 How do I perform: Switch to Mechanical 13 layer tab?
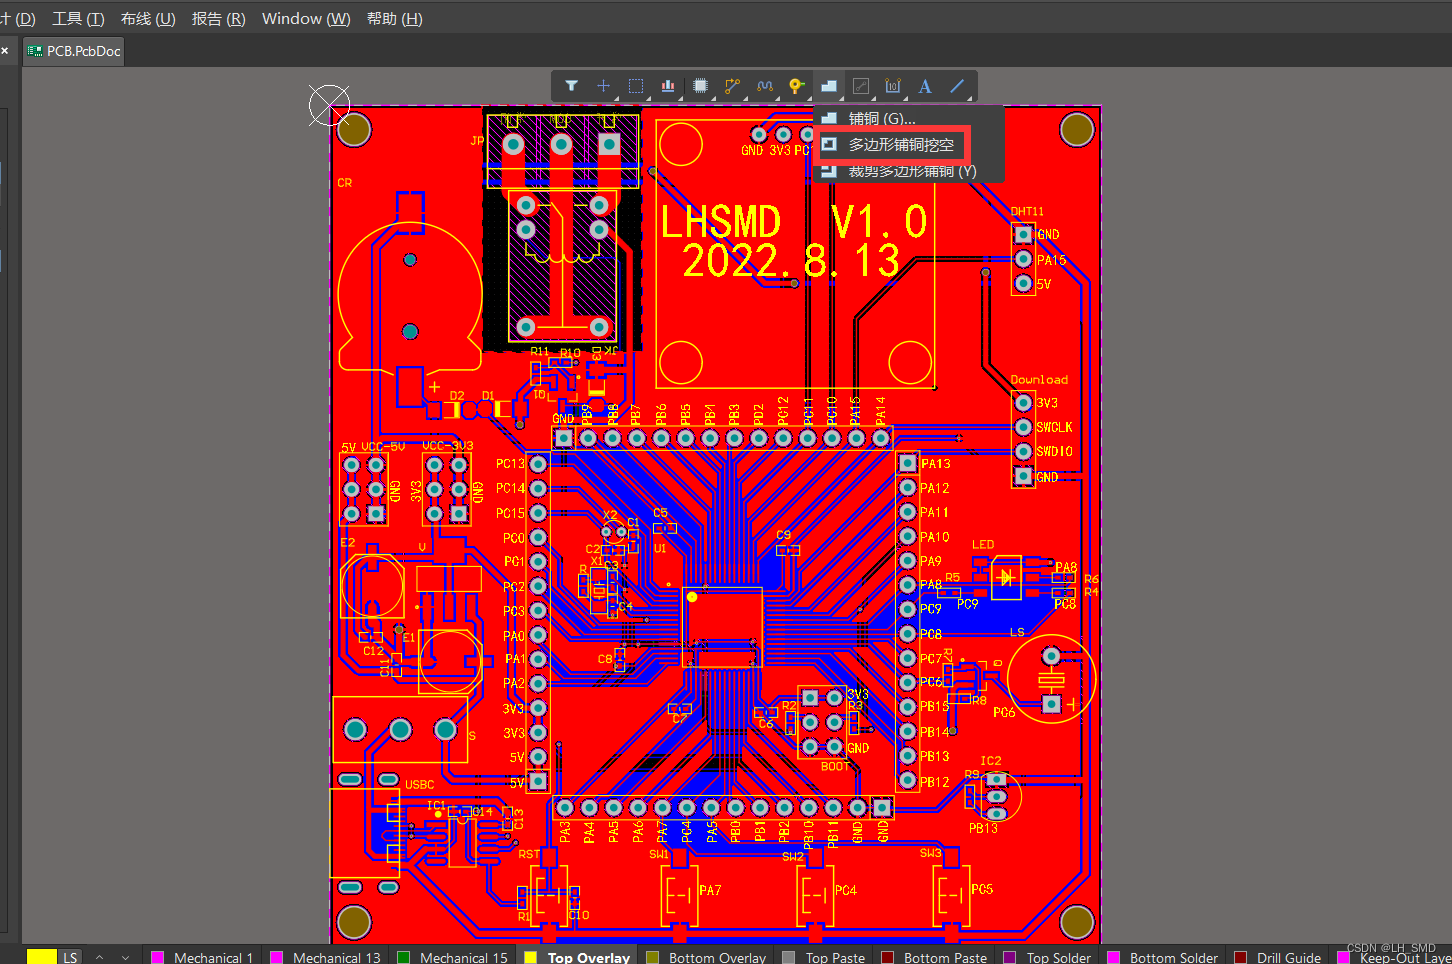point(326,957)
